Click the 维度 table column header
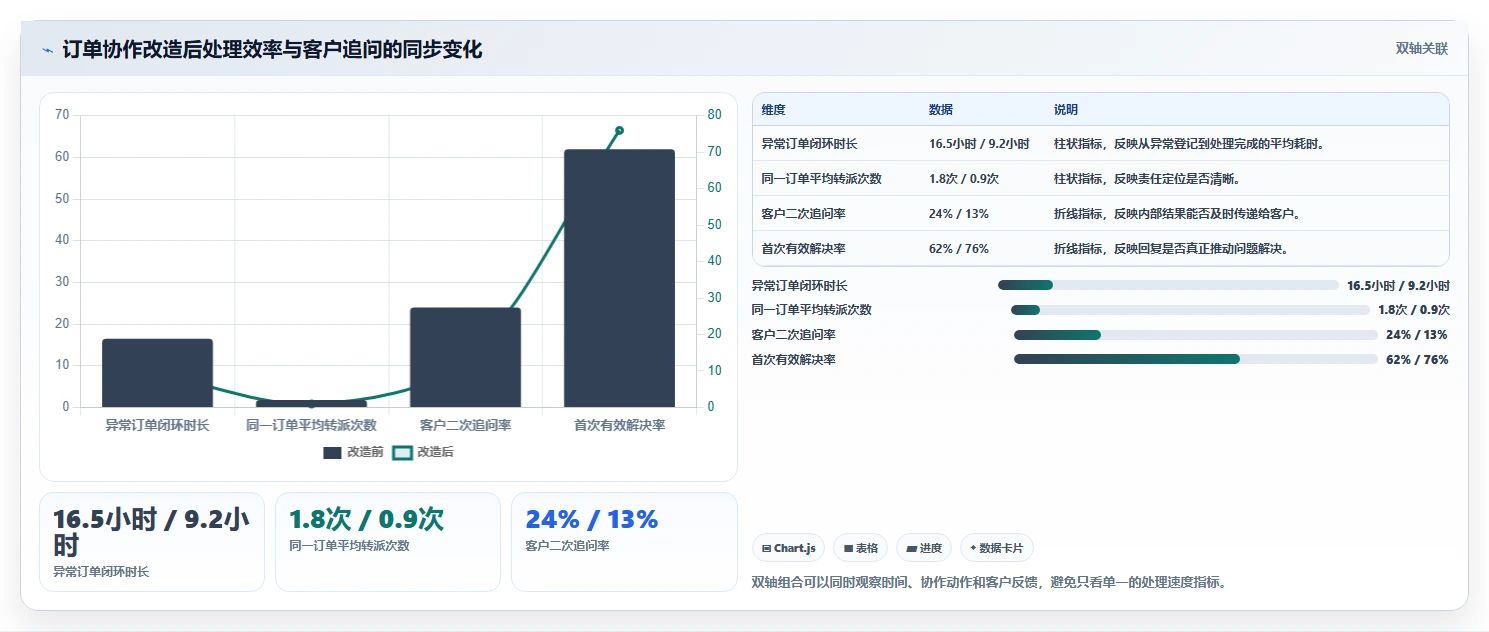Screen dimensions: 1489x632 pos(773,110)
